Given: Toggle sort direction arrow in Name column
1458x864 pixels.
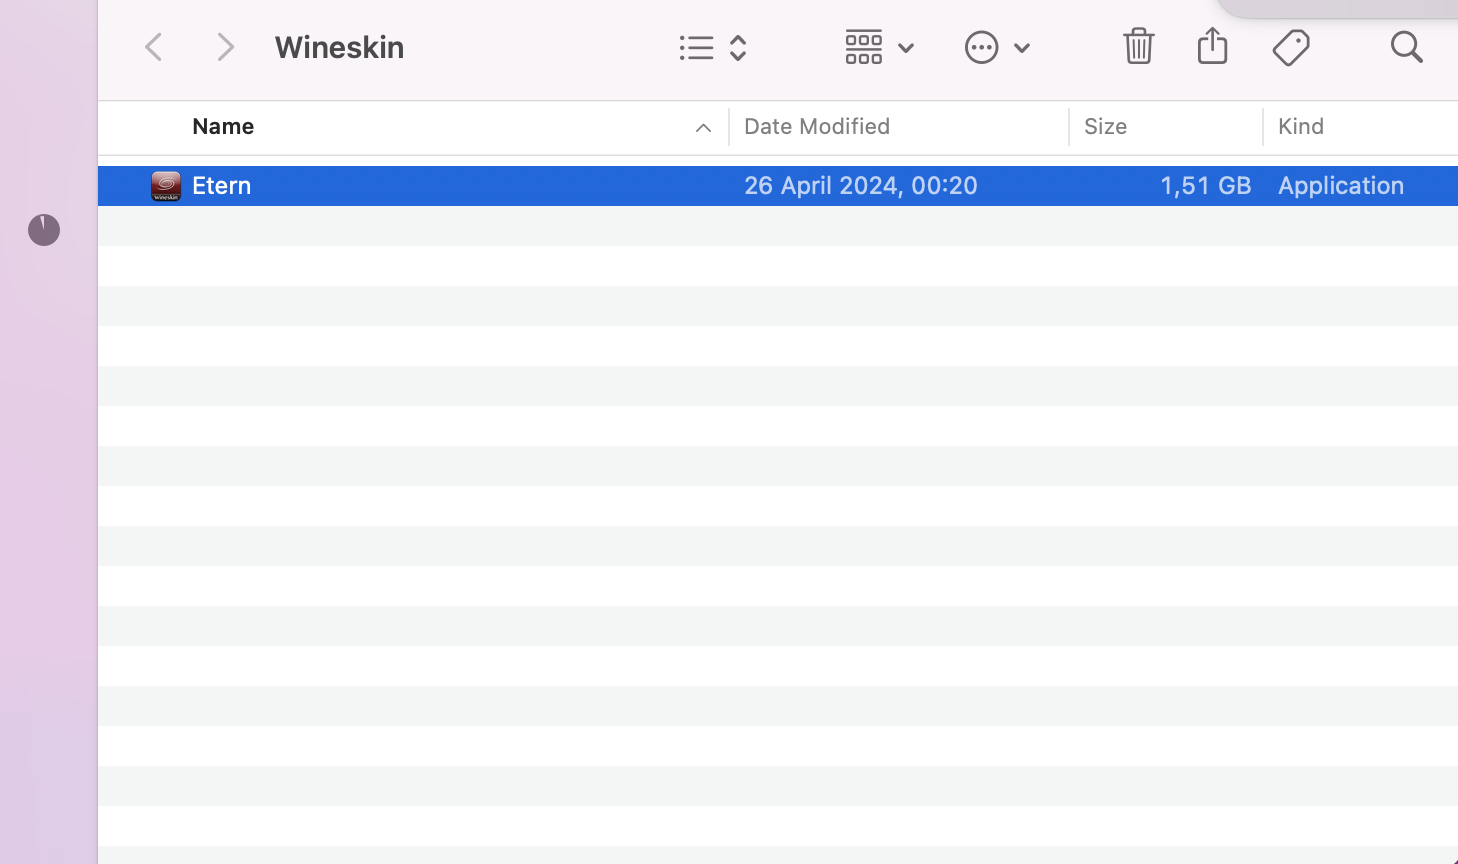Looking at the screenshot, I should point(703,128).
